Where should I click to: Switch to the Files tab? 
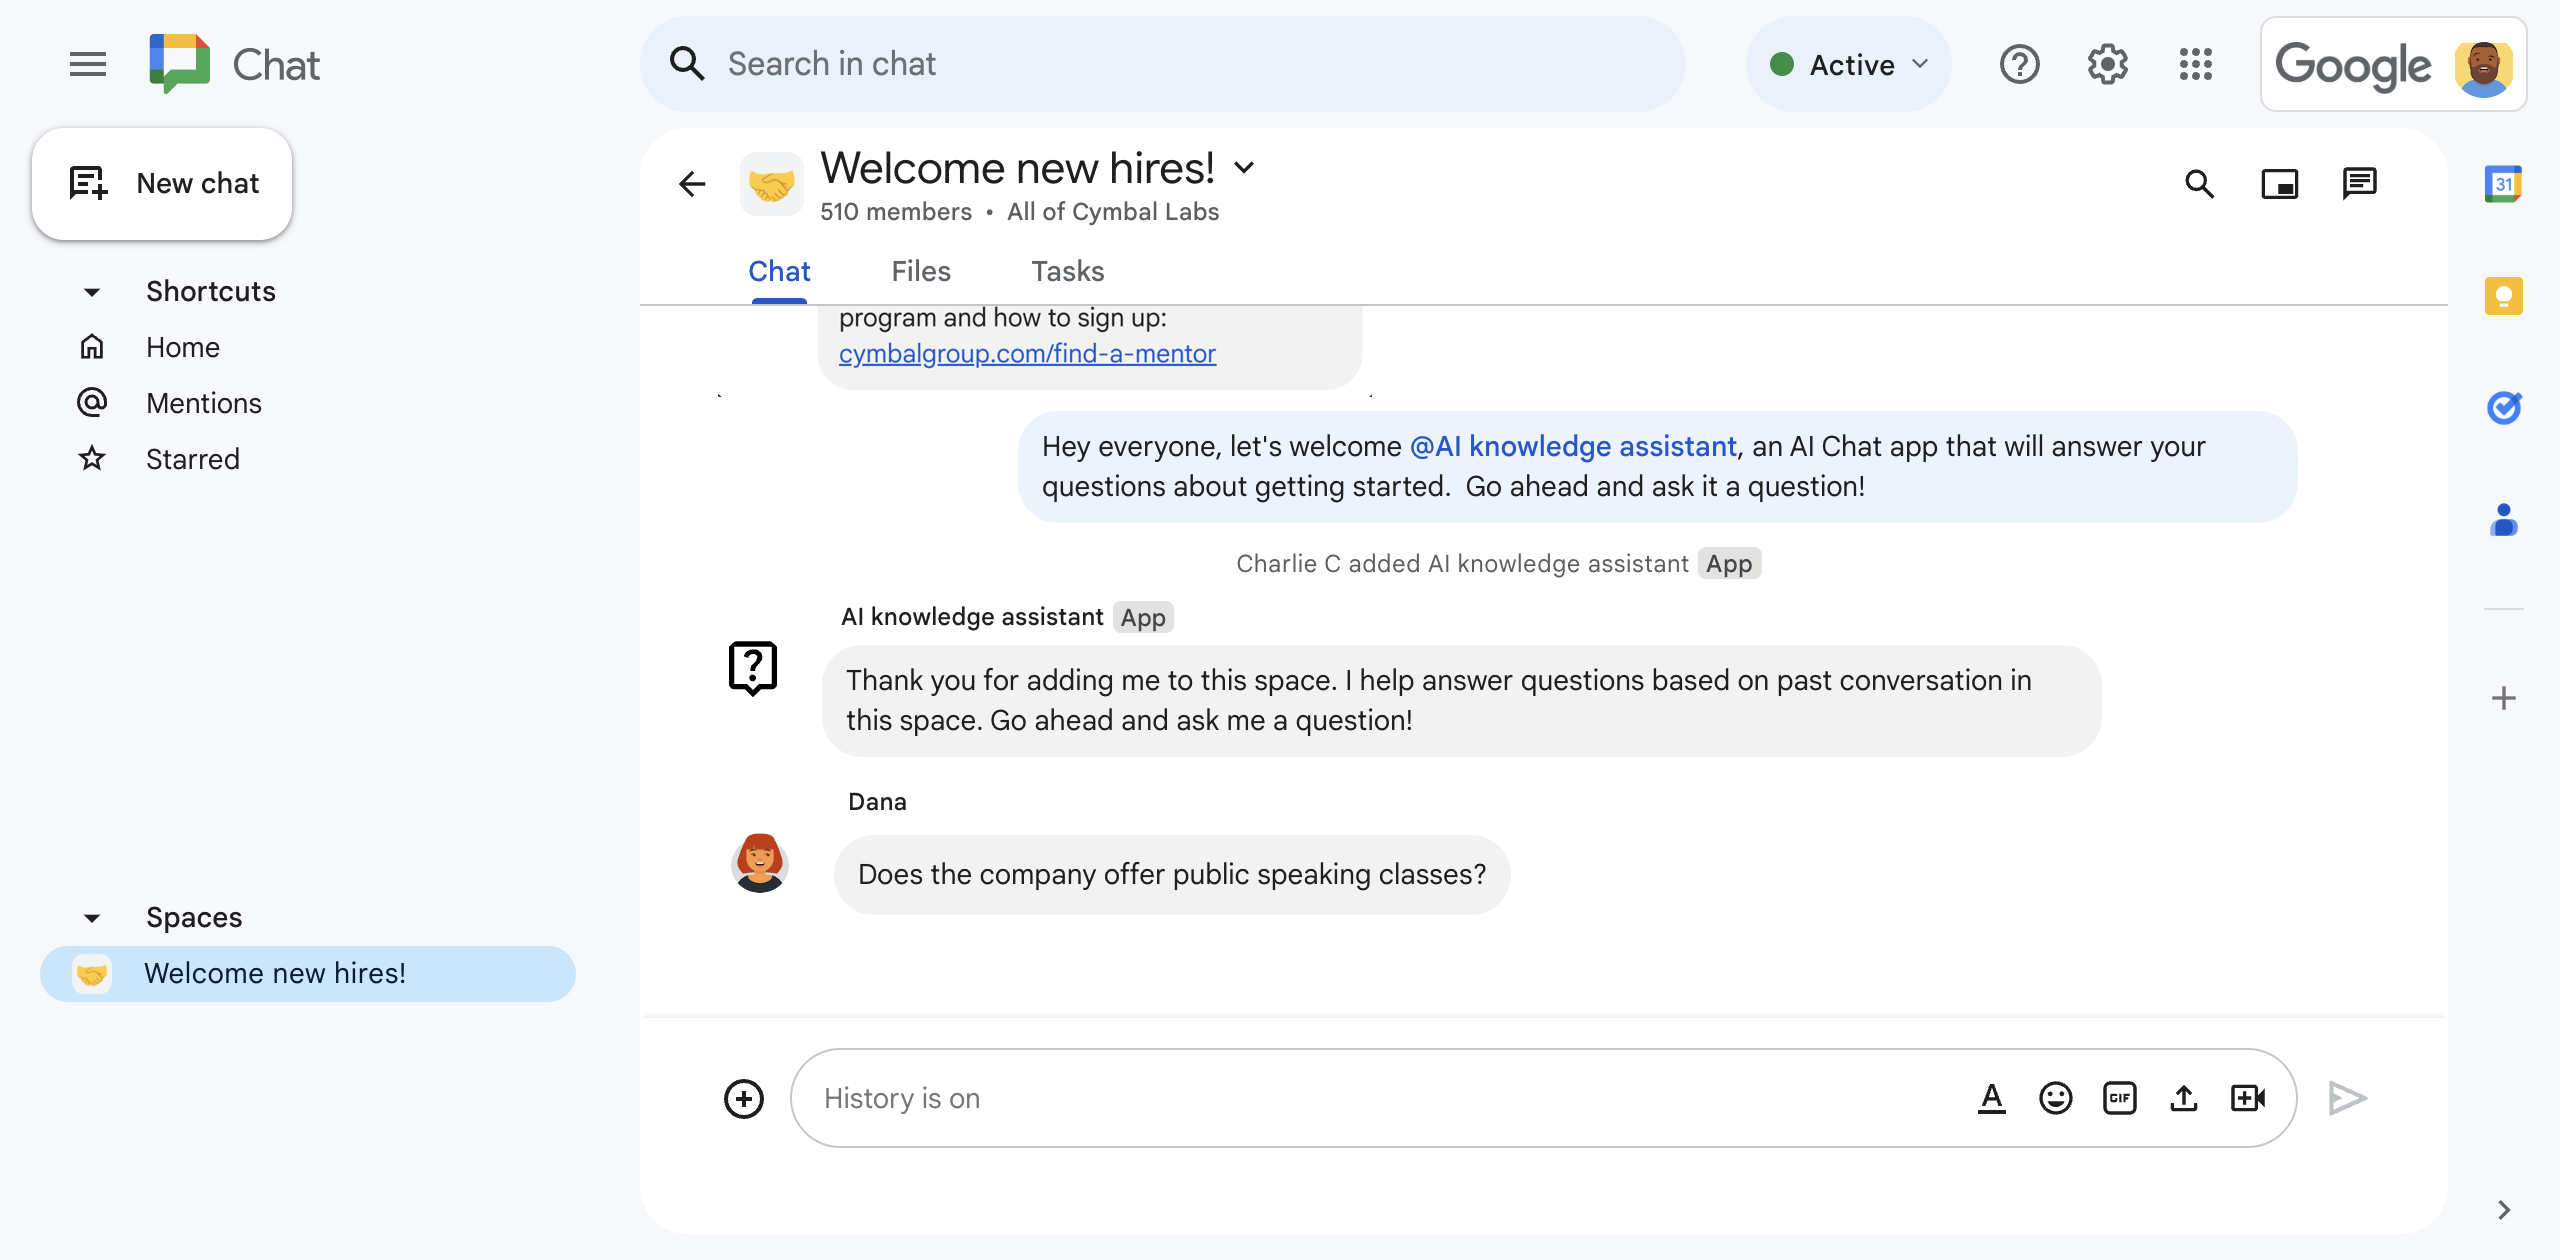coord(921,271)
